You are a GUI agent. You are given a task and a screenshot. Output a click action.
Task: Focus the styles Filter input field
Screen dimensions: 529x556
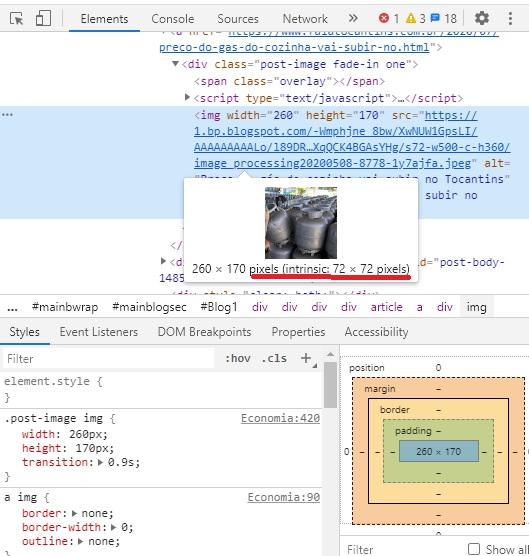click(108, 359)
